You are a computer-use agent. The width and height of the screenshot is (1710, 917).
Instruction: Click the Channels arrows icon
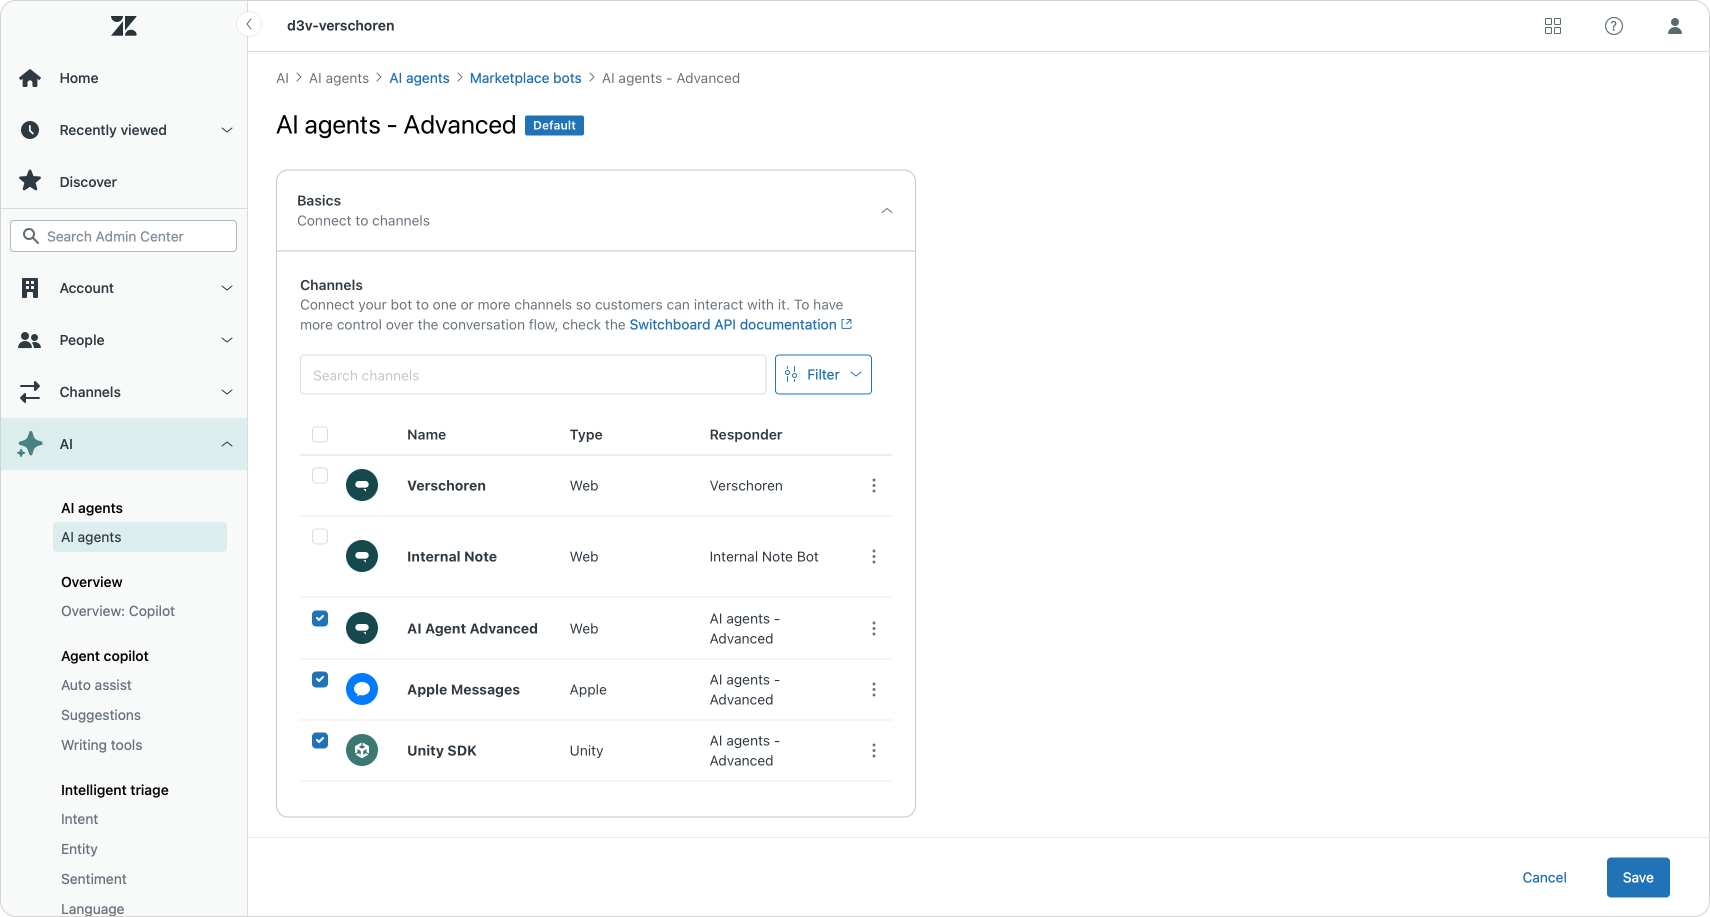30,392
